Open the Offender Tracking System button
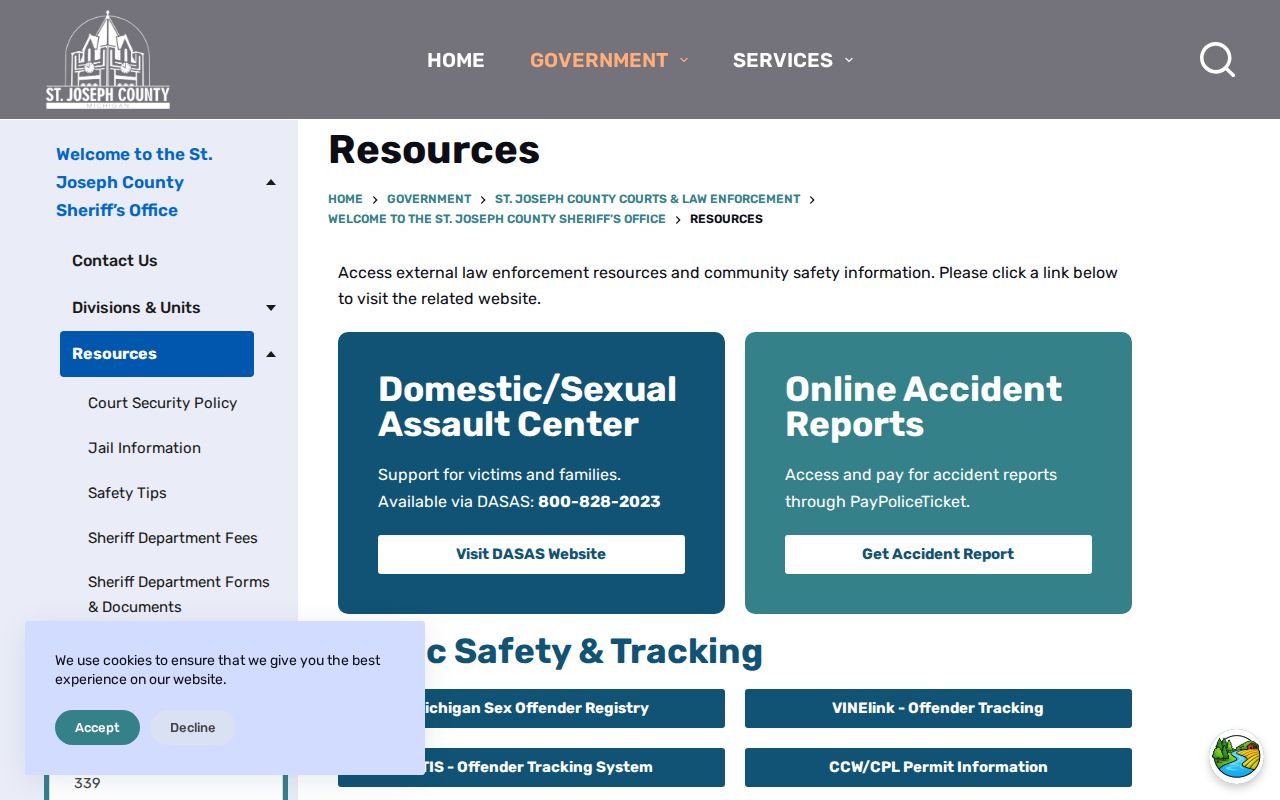Viewport: 1280px width, 800px height. [575, 767]
